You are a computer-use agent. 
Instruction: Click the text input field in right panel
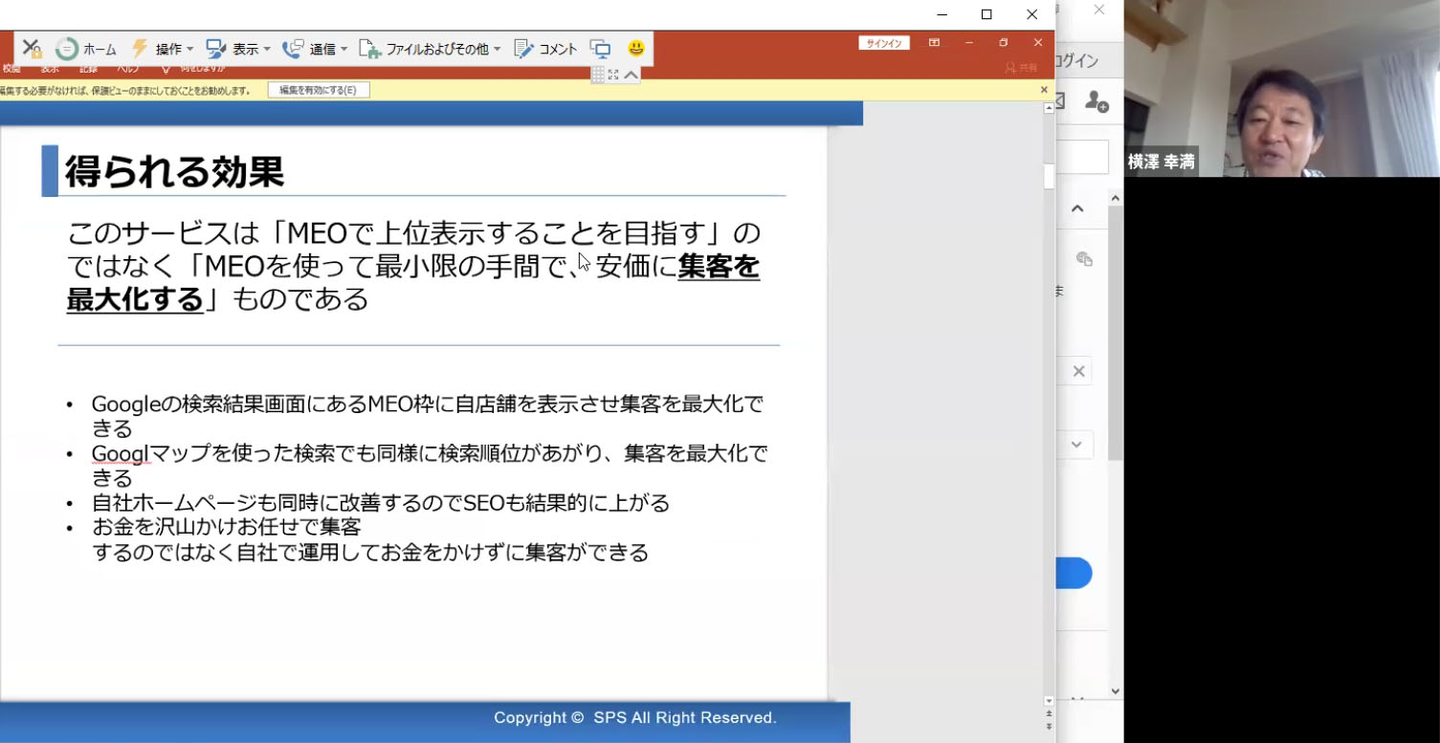(x=1083, y=157)
